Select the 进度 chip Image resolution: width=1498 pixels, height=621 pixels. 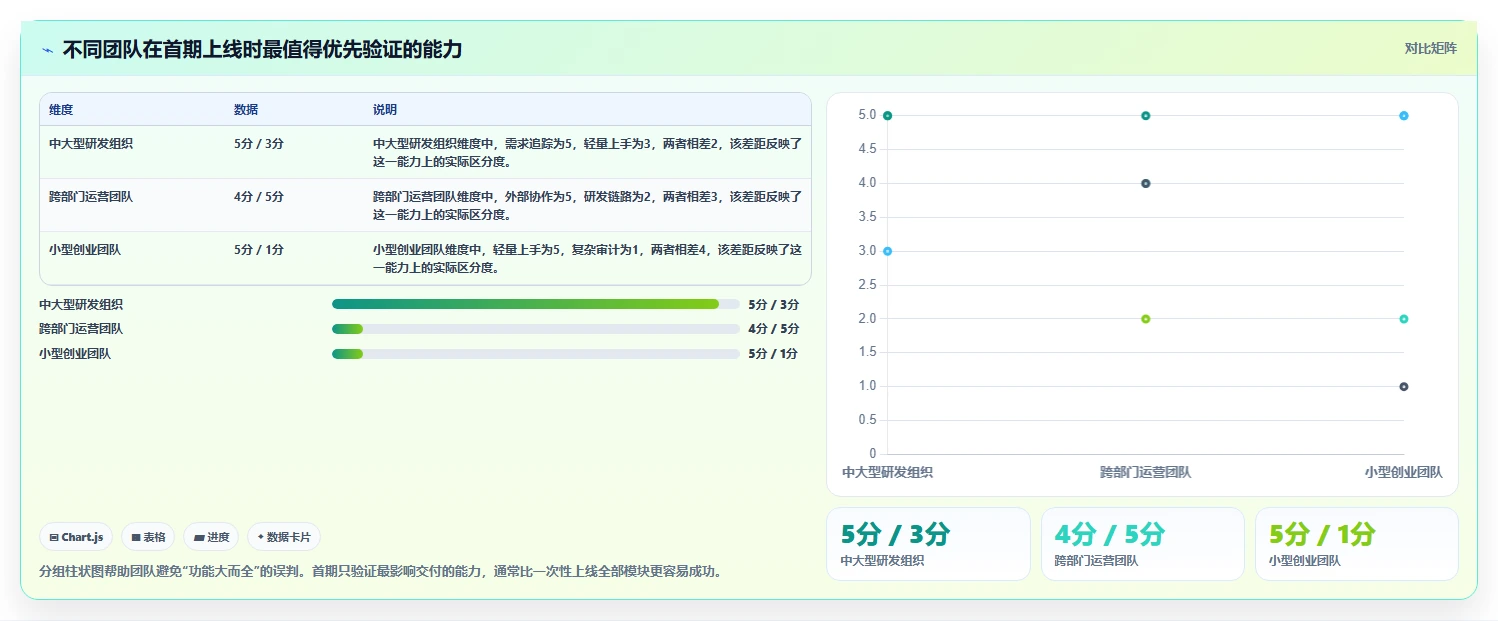tap(211, 537)
